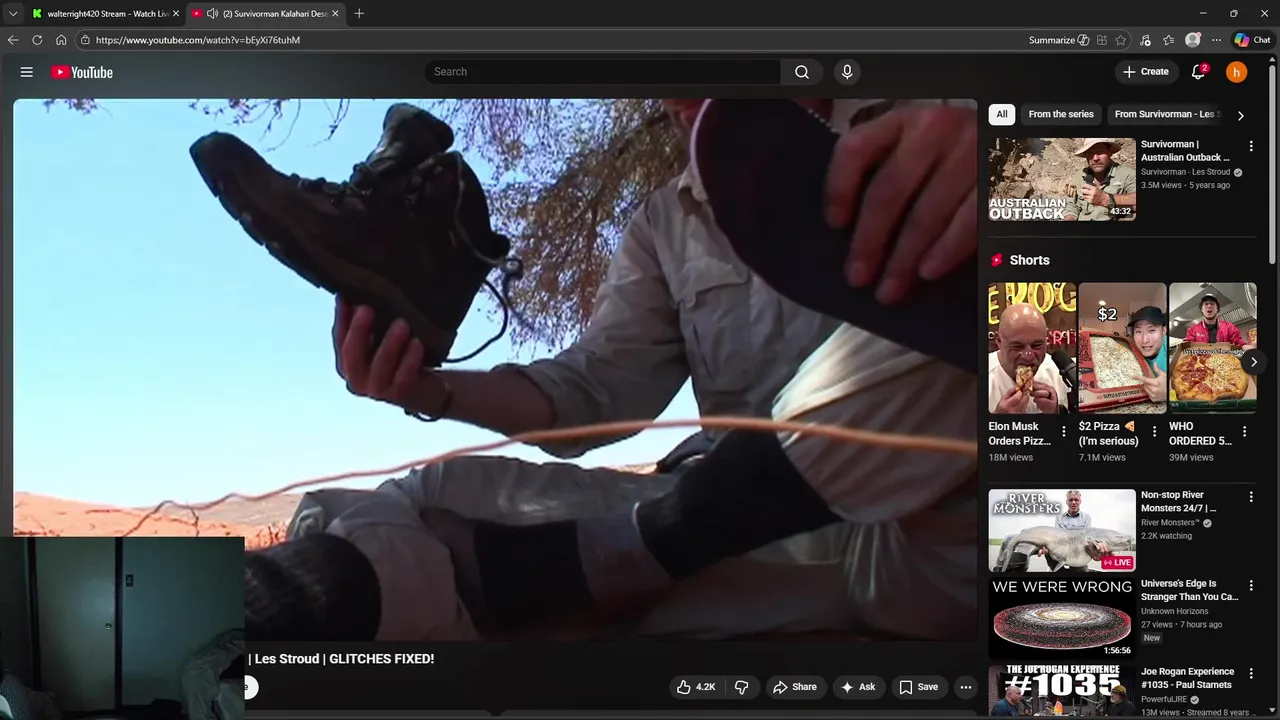The image size is (1280, 720).
Task: Go back with browser back arrow
Action: (13, 40)
